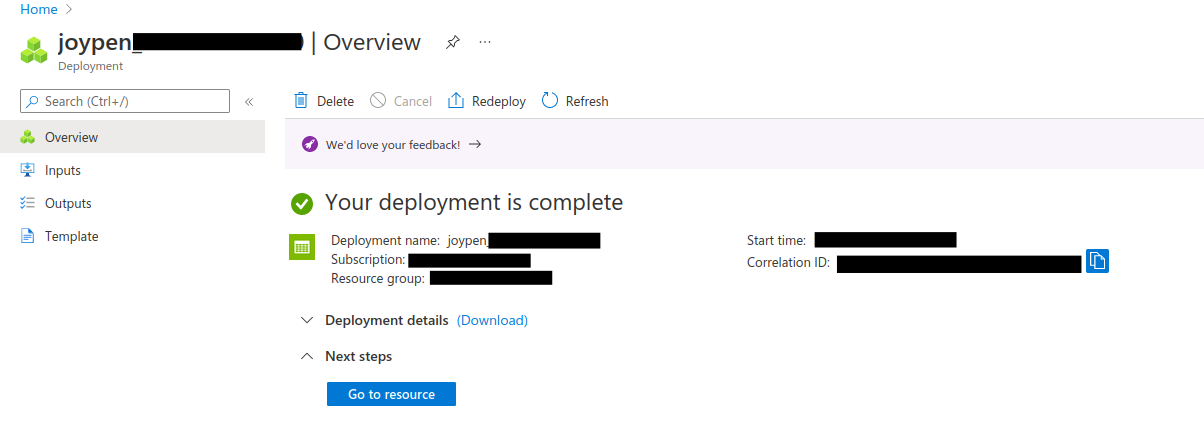Click the search magnifier icon
Viewport: 1204px width, 441px height.
pyautogui.click(x=32, y=101)
